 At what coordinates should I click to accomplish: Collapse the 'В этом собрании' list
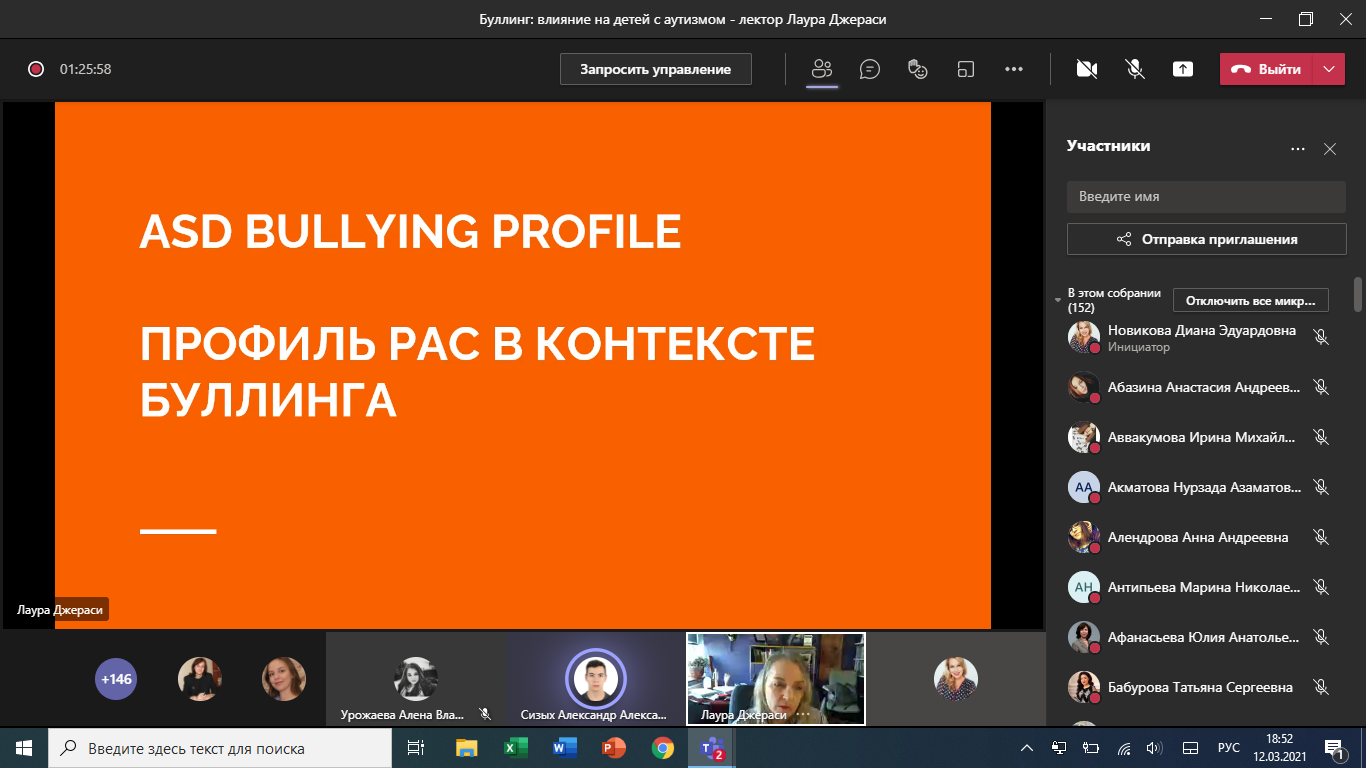(x=1058, y=300)
